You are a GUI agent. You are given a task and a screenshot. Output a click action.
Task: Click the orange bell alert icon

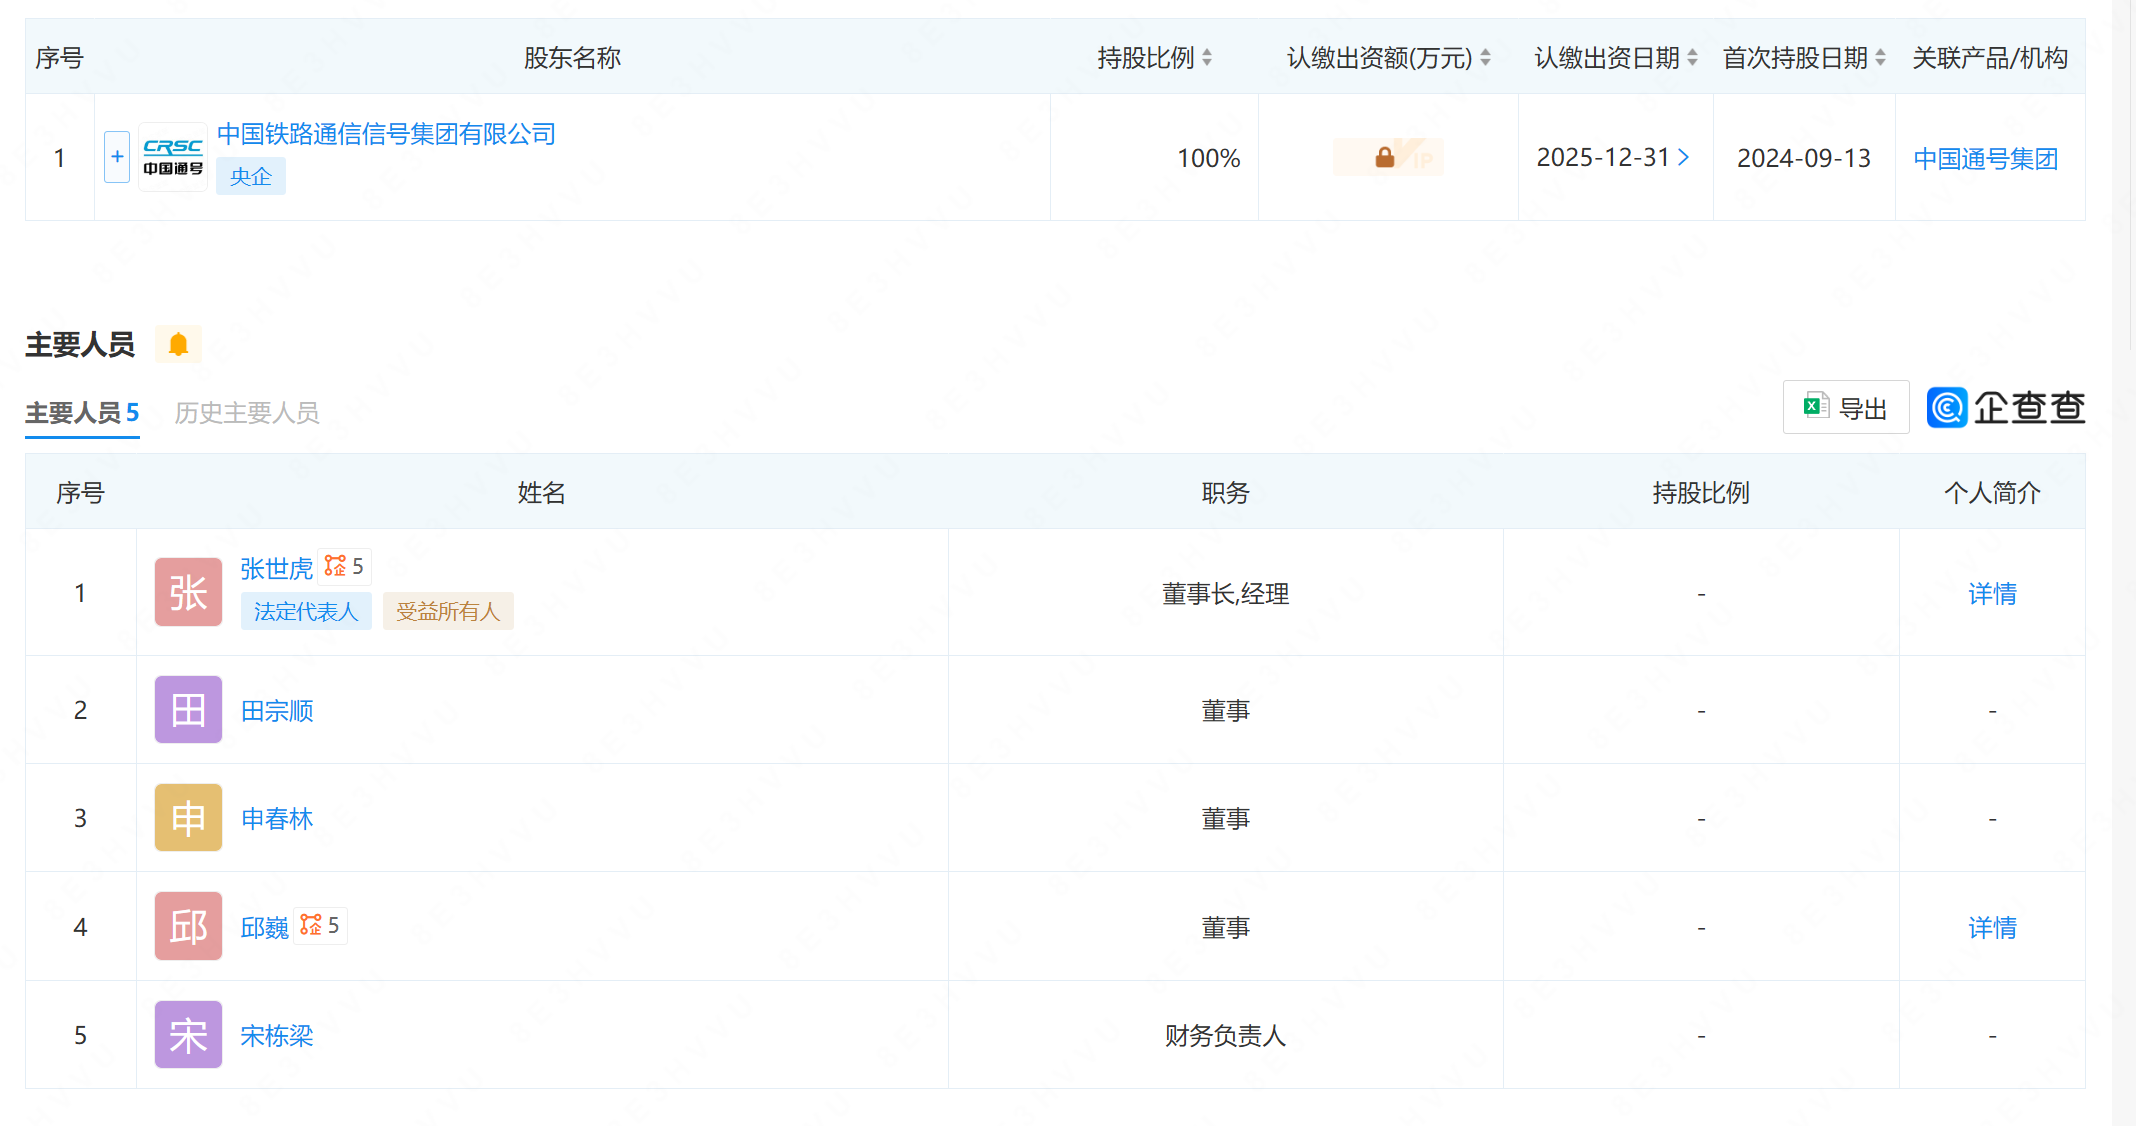point(178,344)
